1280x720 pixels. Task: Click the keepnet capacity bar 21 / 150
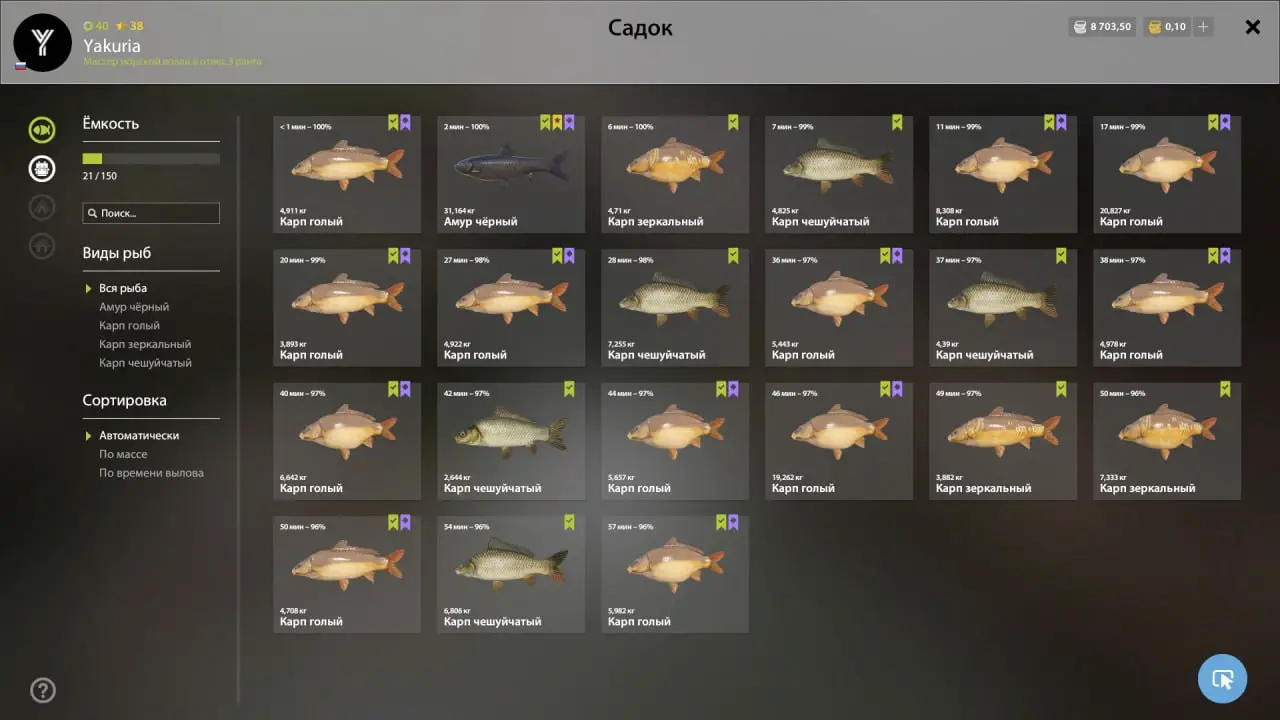(151, 158)
